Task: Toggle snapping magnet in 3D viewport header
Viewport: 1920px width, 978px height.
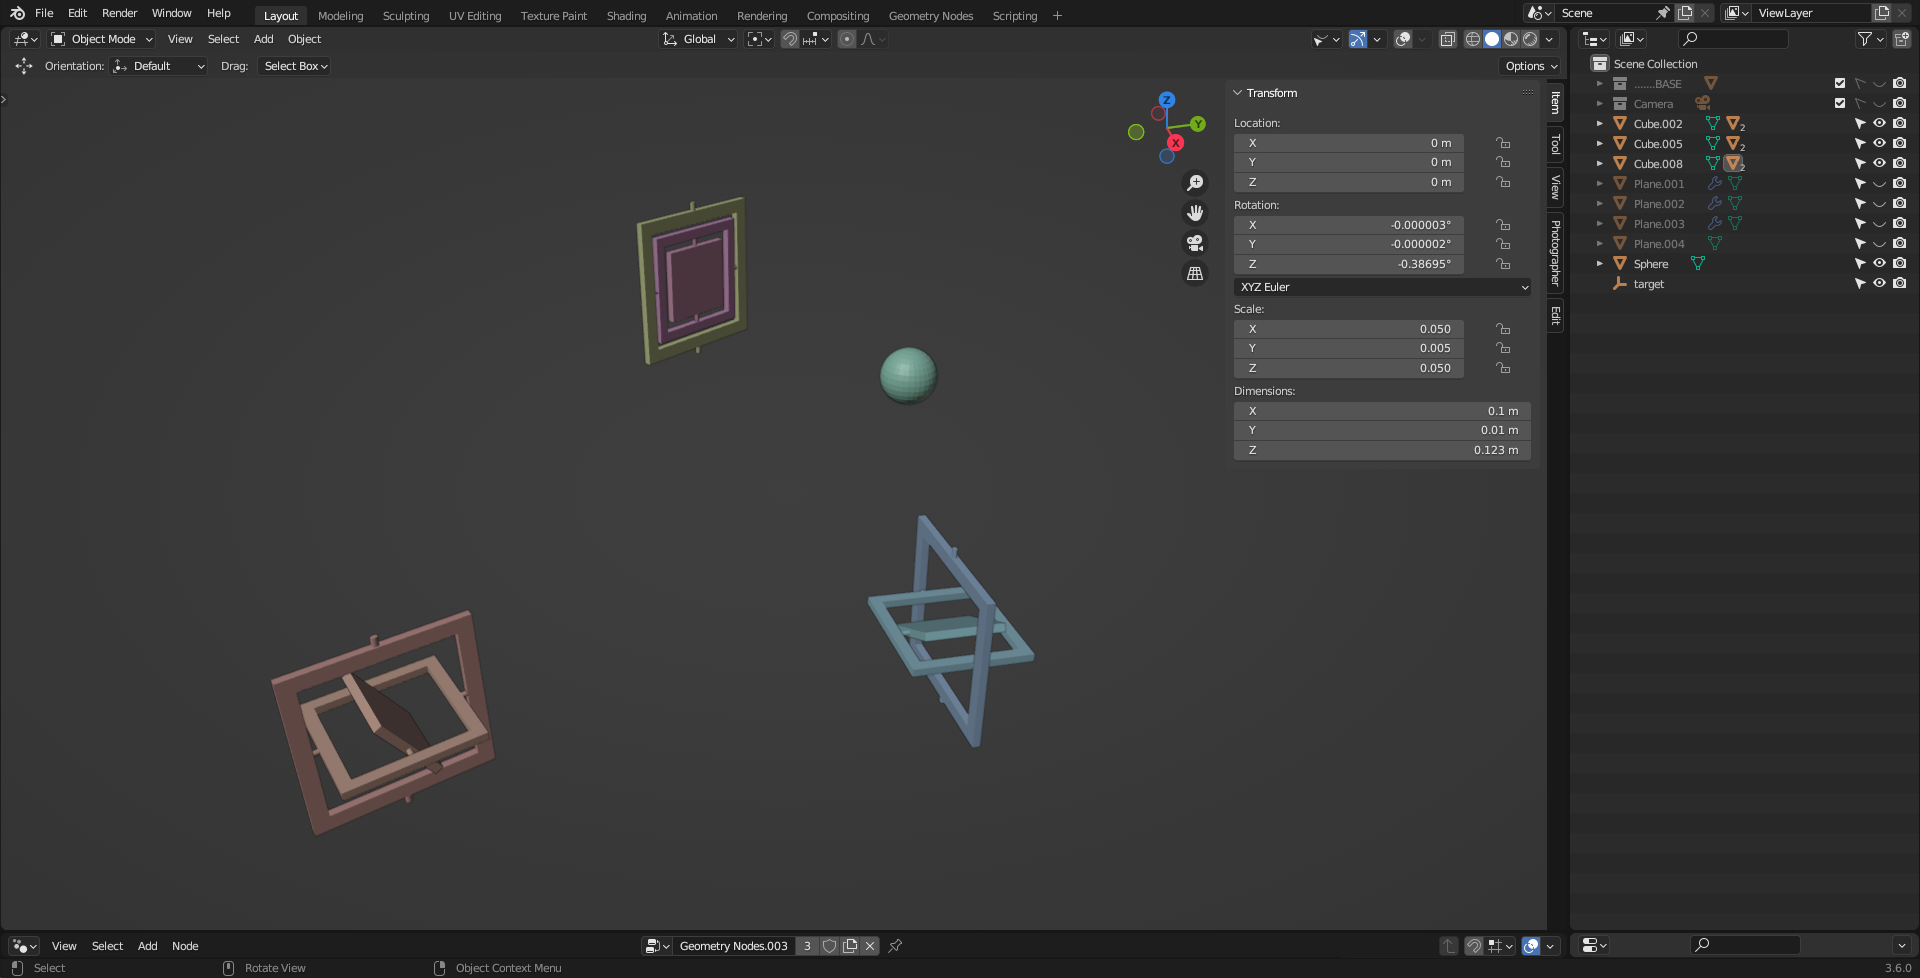Action: tap(790, 39)
